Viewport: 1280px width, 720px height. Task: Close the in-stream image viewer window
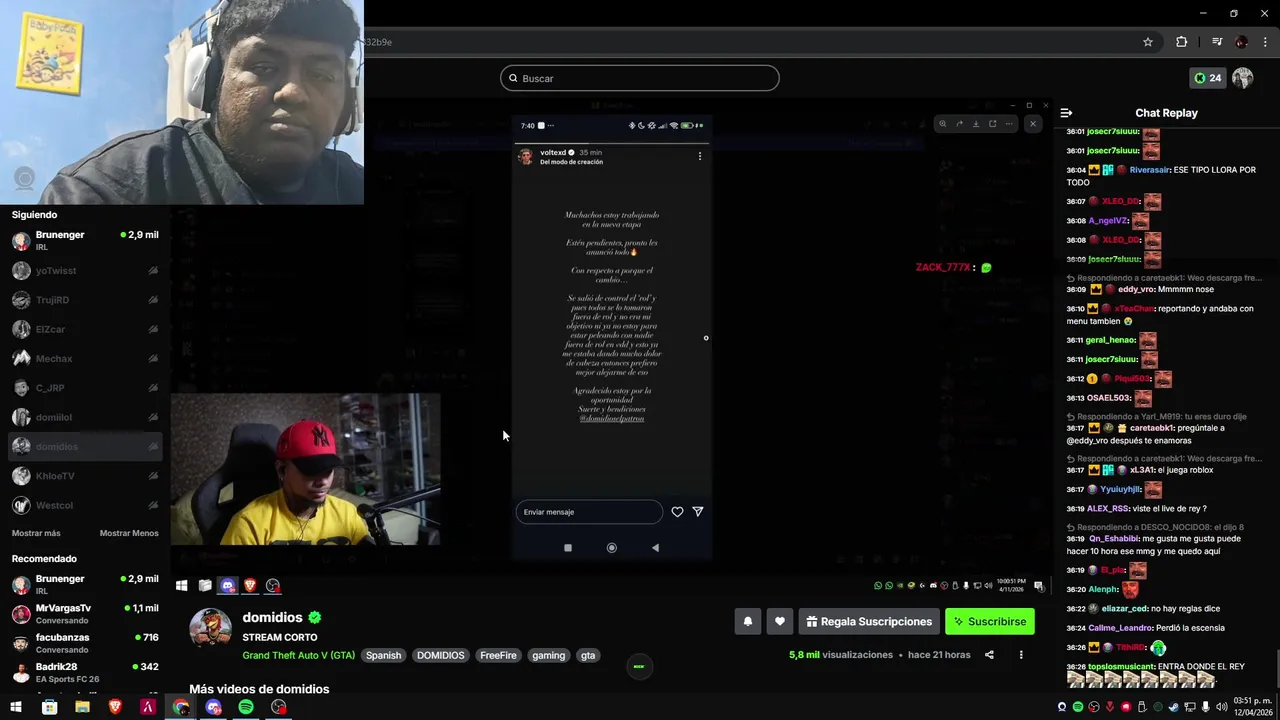pos(1033,124)
